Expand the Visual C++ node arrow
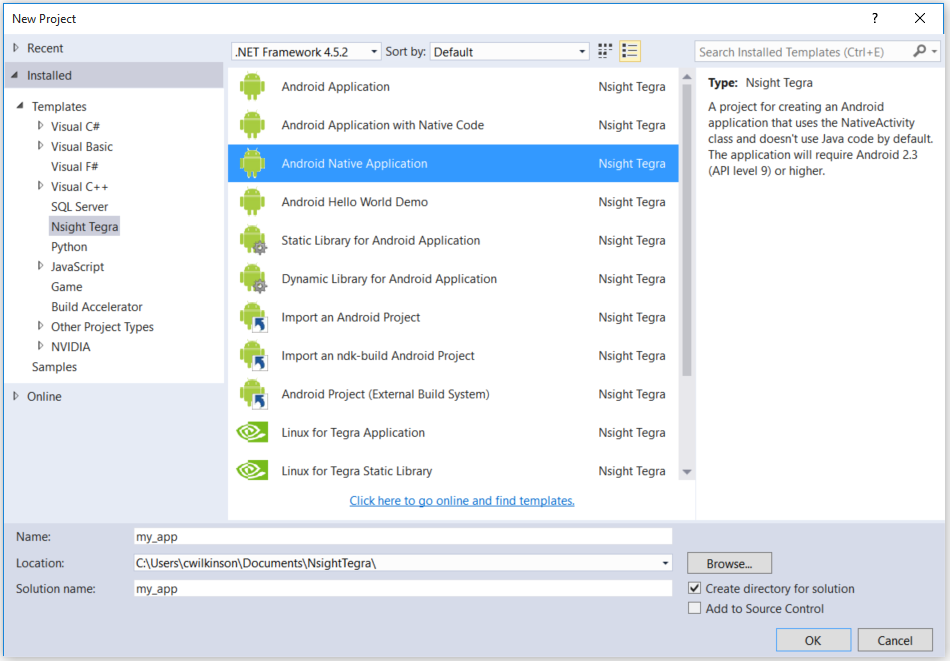 tap(41, 186)
